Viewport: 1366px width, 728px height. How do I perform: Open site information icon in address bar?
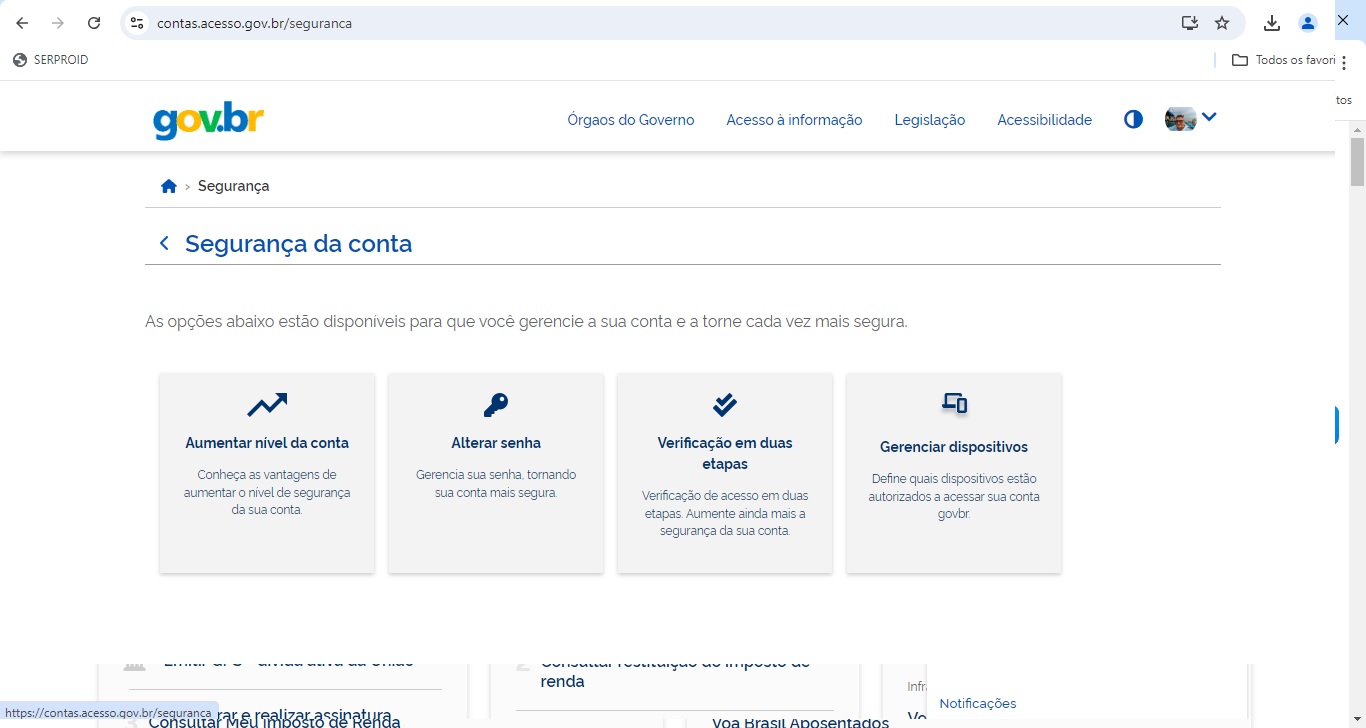pyautogui.click(x=137, y=23)
